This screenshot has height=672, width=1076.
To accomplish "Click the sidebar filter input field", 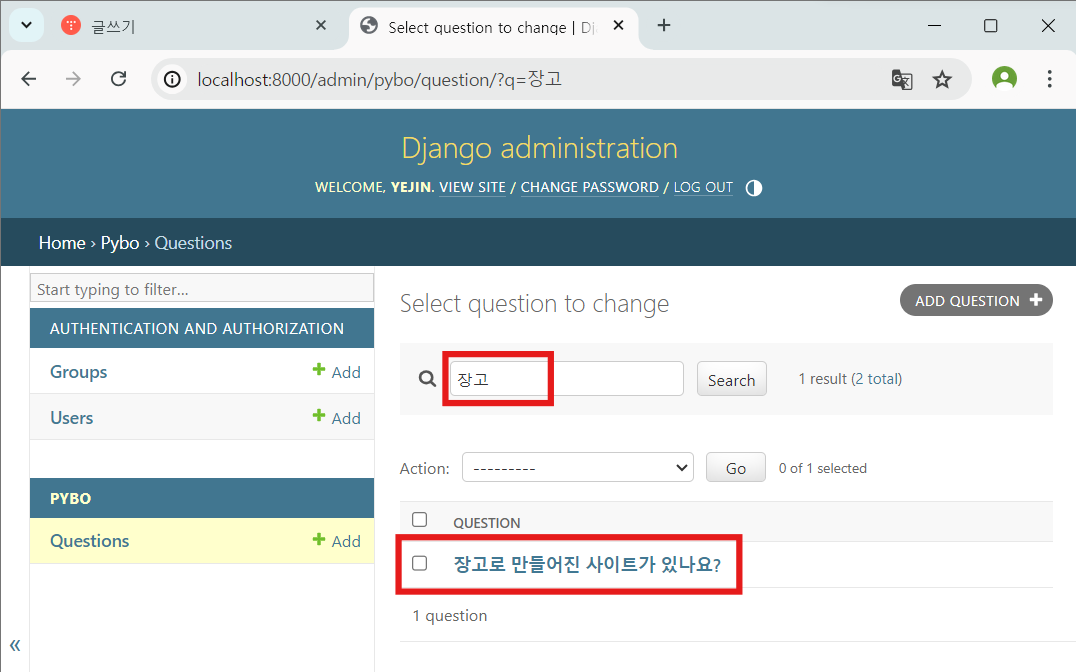I will pyautogui.click(x=202, y=288).
